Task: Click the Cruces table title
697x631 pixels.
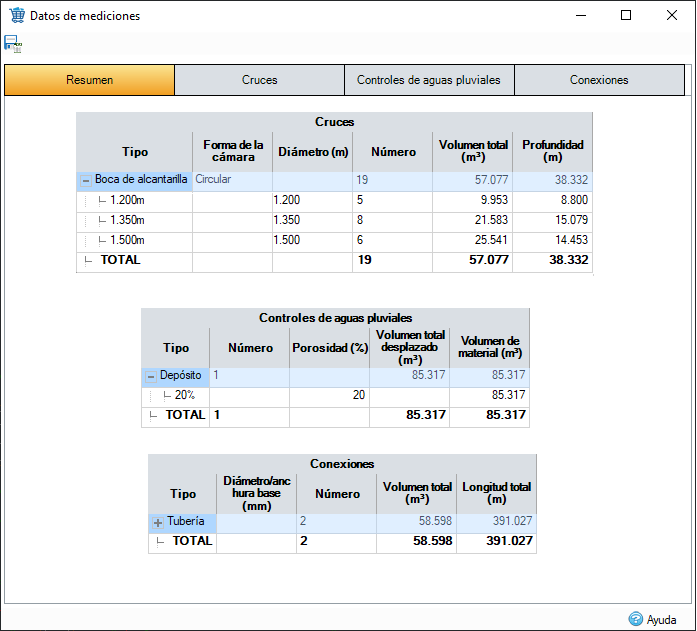Action: pyautogui.click(x=334, y=122)
